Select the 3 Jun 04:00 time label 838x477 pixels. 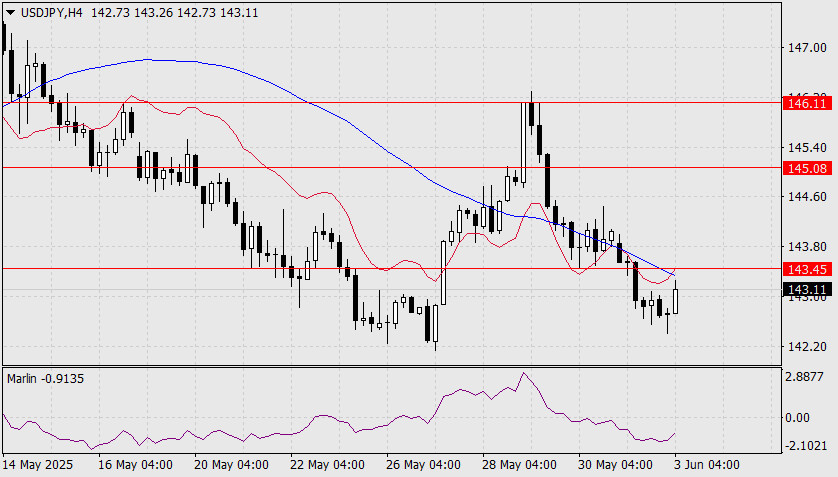tap(707, 465)
